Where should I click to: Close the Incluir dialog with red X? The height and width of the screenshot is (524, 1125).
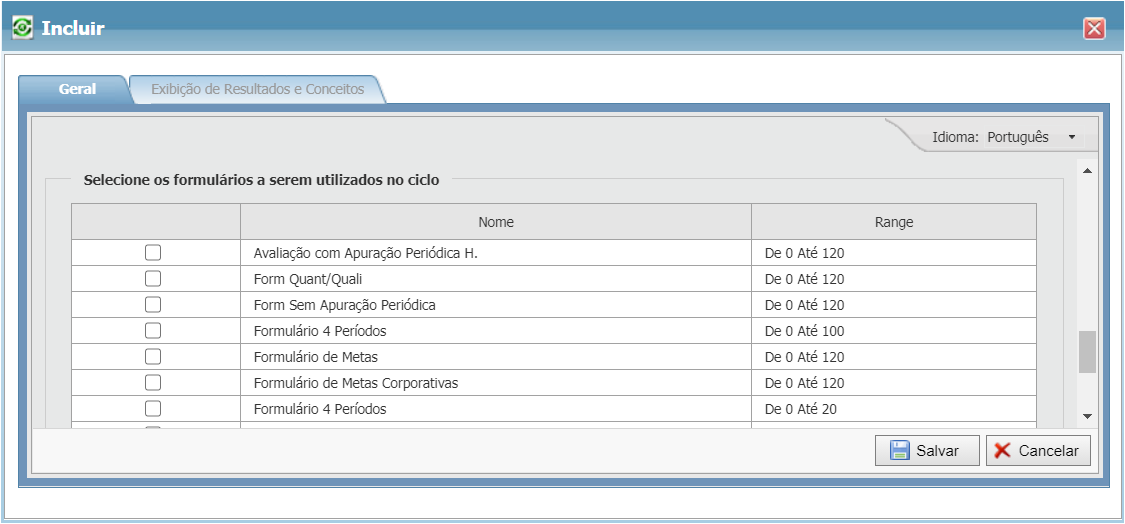point(1094,29)
